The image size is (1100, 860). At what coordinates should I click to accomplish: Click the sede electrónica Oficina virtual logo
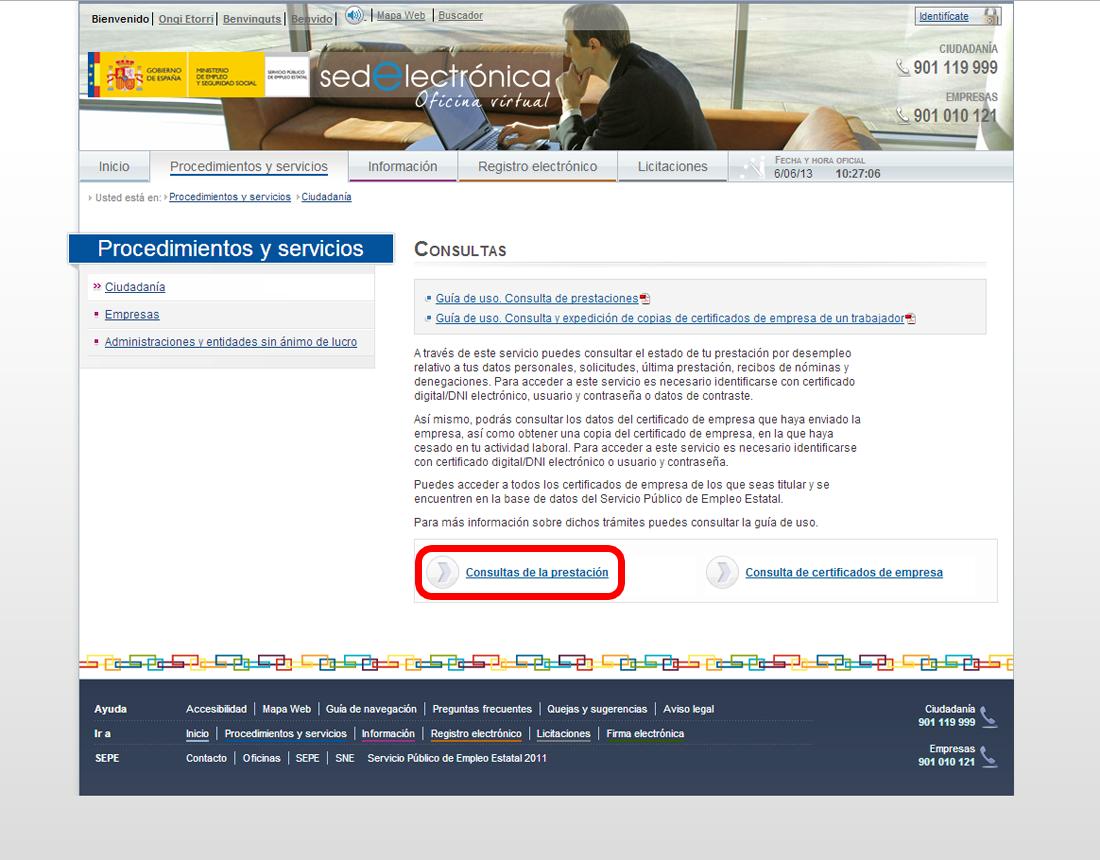coord(436,84)
